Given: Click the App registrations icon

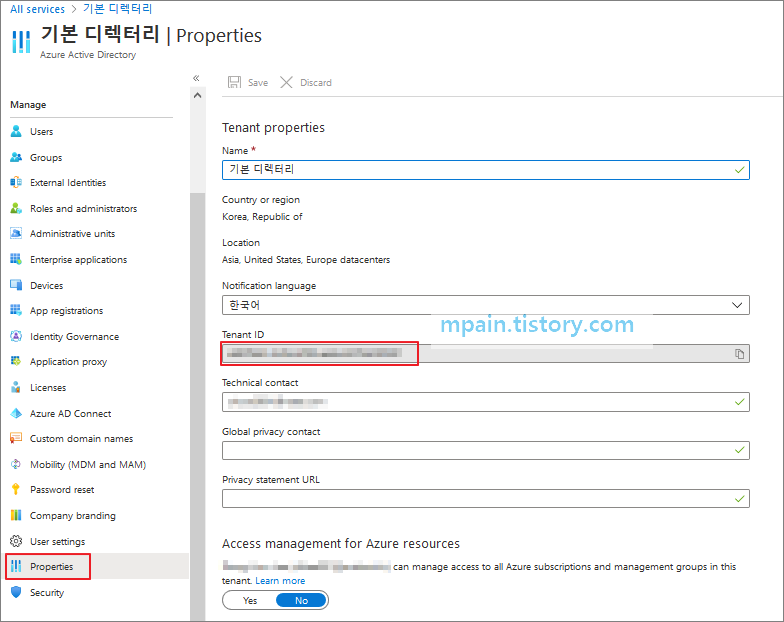Looking at the screenshot, I should click(16, 310).
